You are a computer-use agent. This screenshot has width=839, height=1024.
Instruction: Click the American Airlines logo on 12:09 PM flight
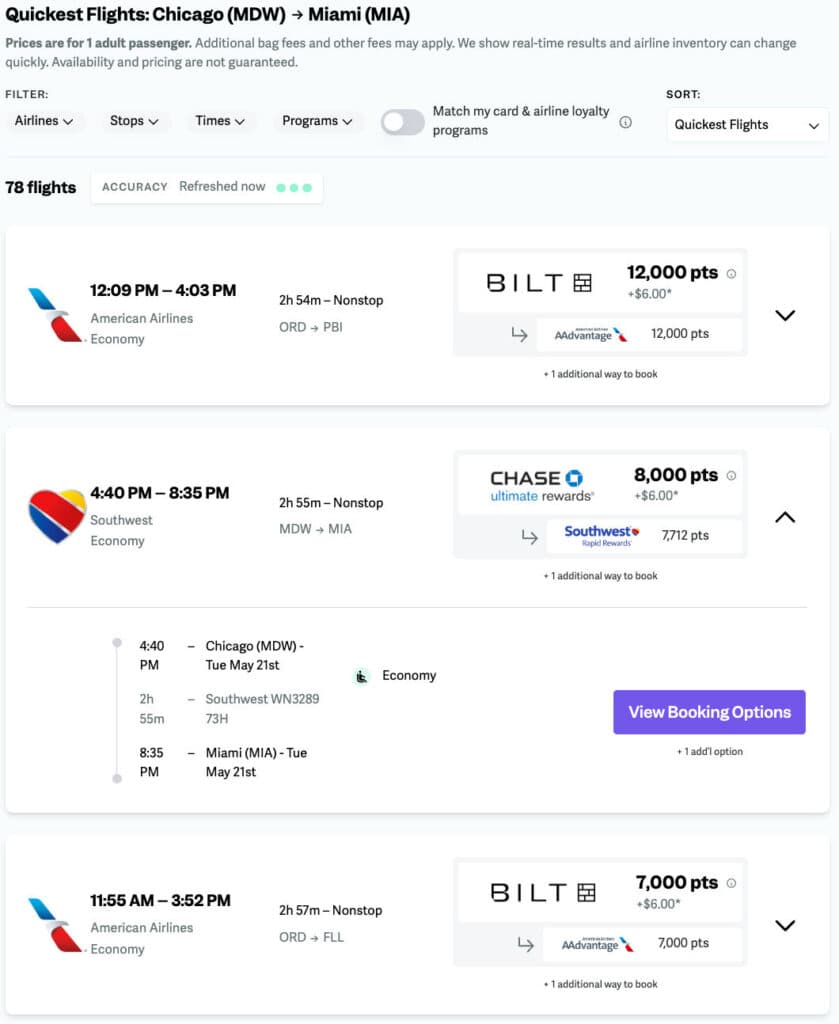click(55, 314)
